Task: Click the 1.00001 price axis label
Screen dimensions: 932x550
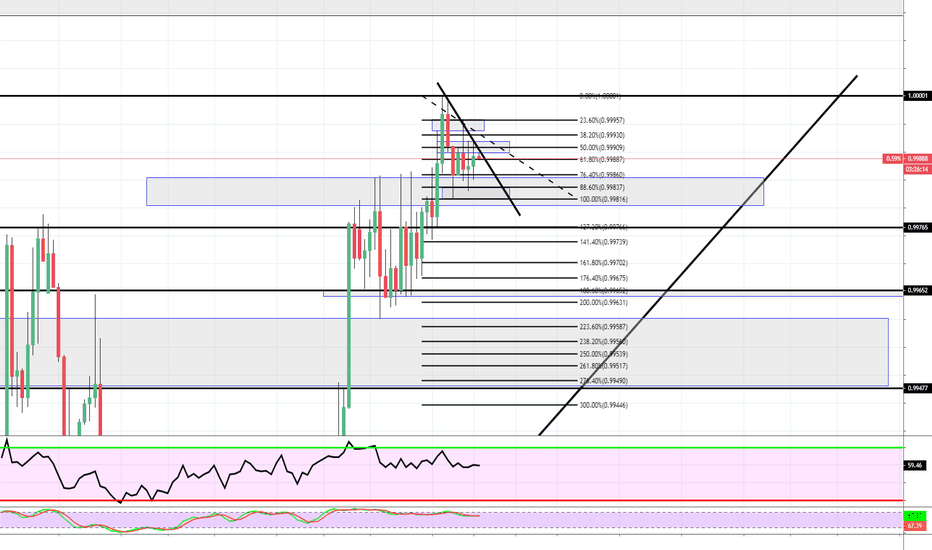Action: 917,96
